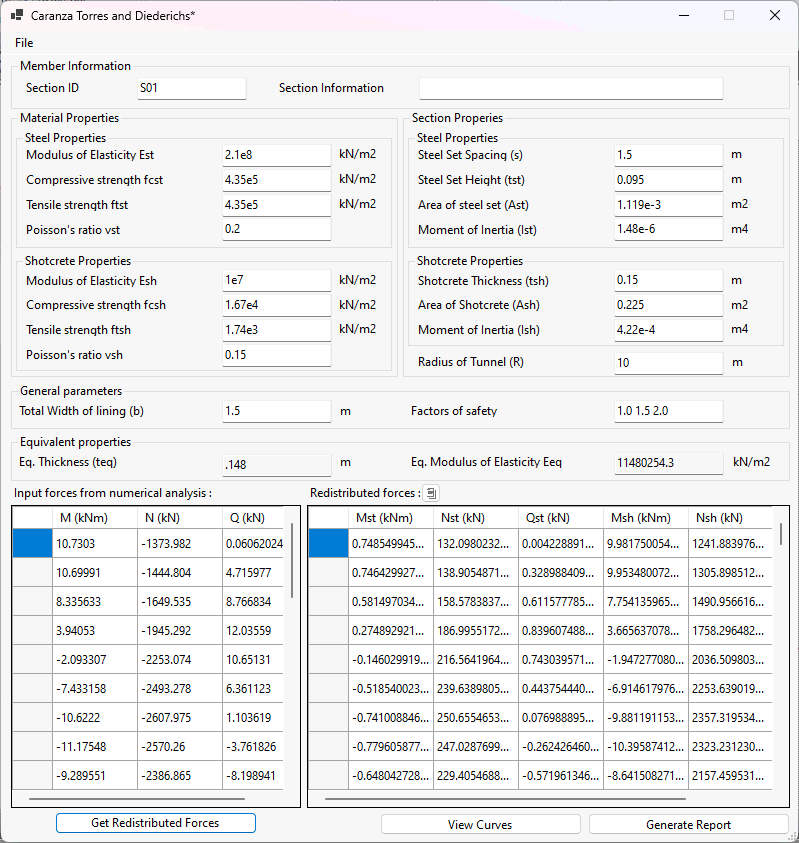Click redistributed forces table horizontal scrollbar
Viewport: 799px width, 843px height.
click(505, 798)
